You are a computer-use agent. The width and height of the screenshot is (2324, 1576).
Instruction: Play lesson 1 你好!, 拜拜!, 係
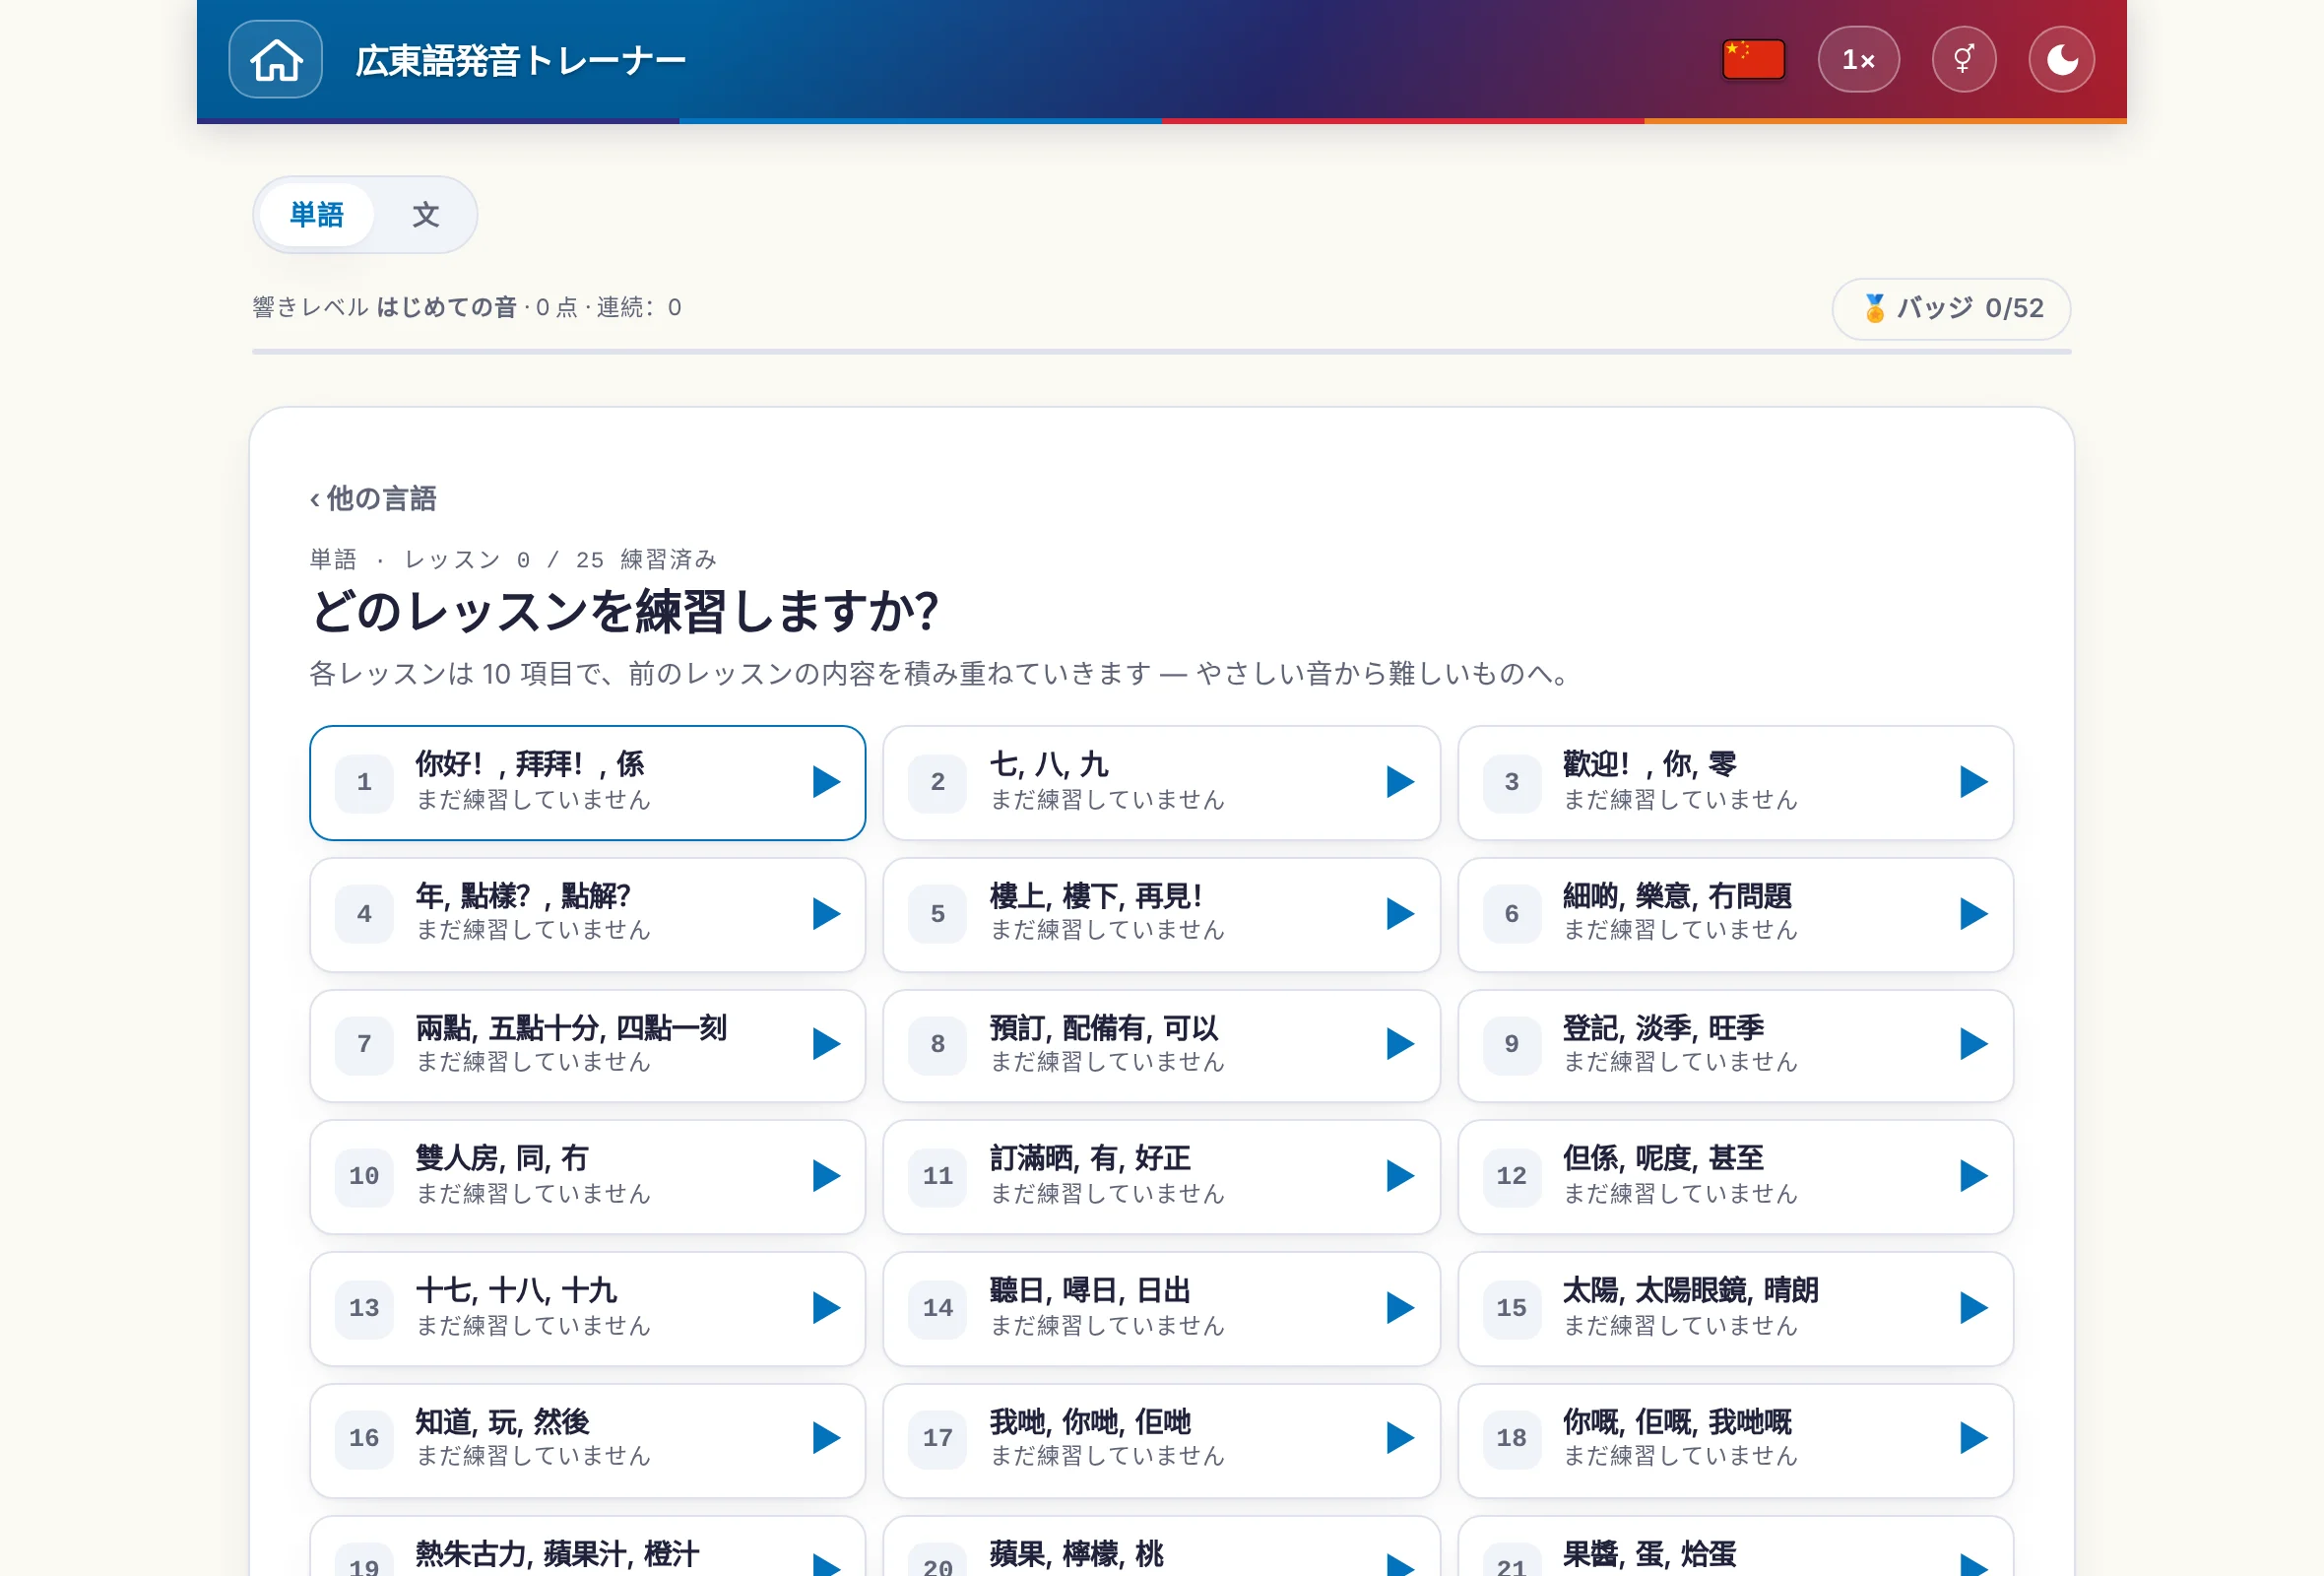click(x=826, y=782)
